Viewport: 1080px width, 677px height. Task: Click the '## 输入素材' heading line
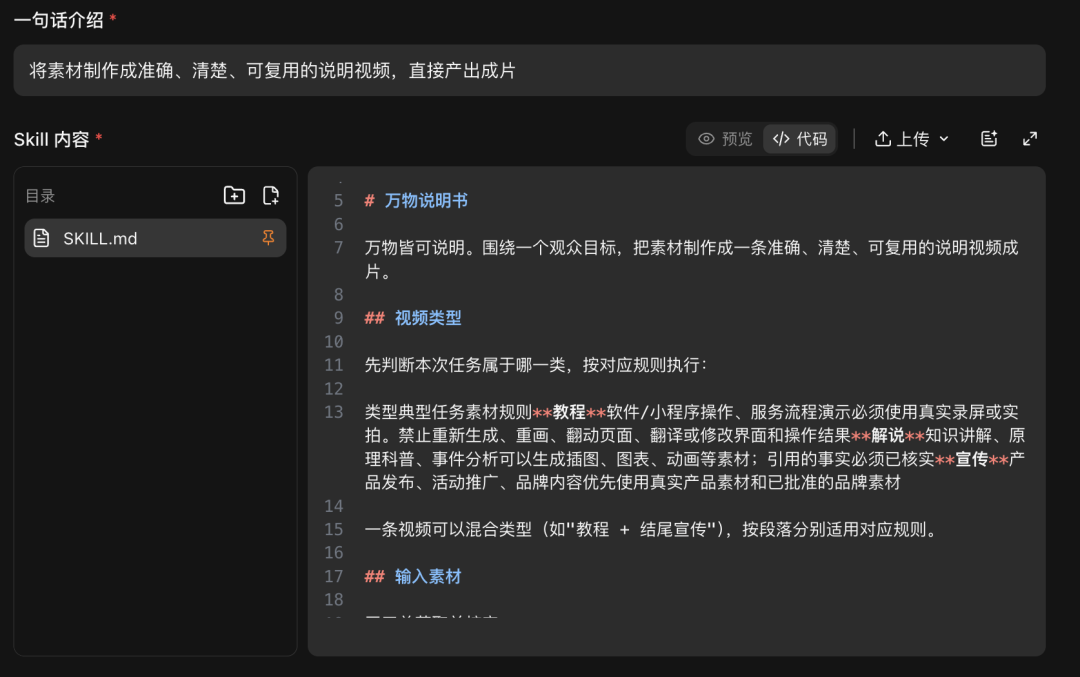tap(413, 576)
